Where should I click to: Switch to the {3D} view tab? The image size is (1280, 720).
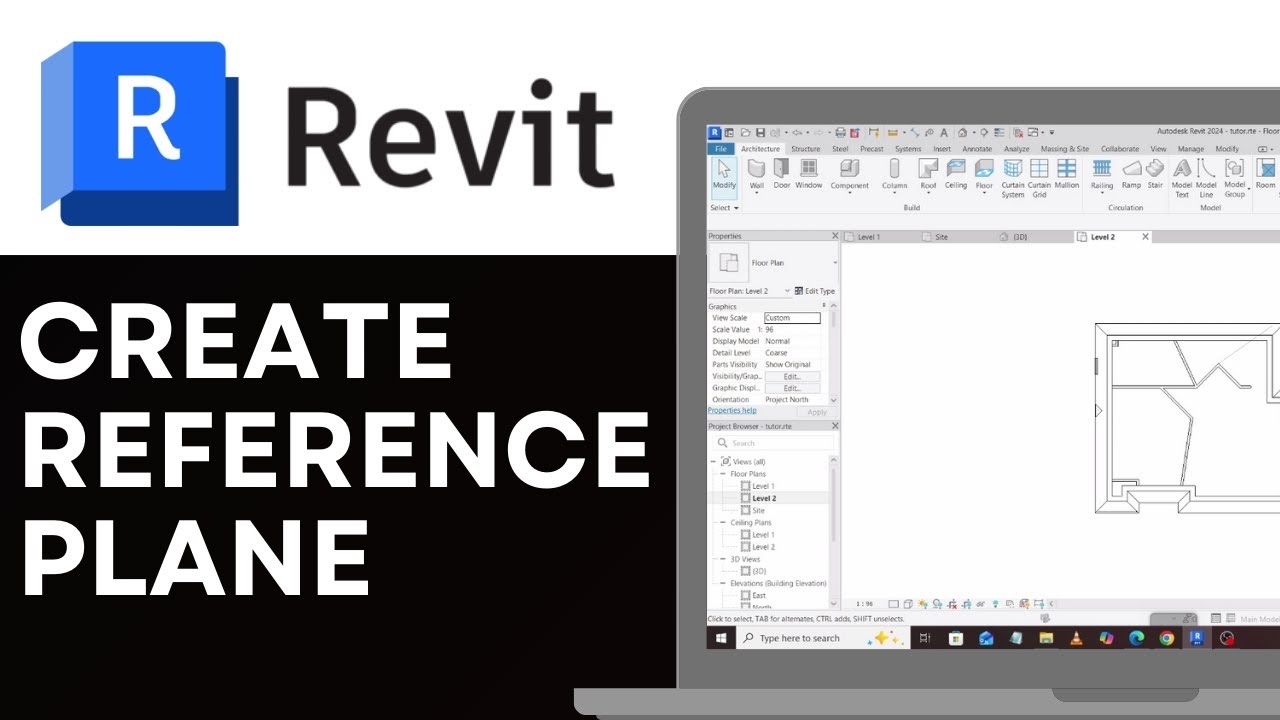click(1020, 237)
